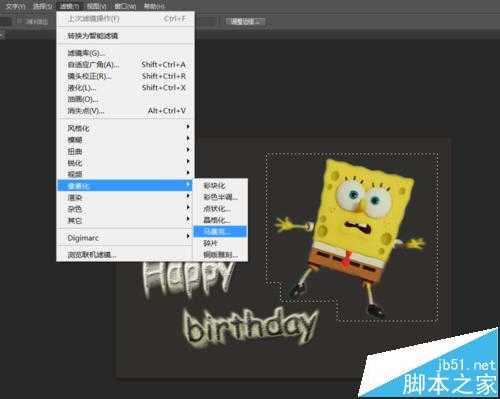Open the 点状化... pointillize filter
The height and width of the screenshot is (399, 500).
(220, 209)
